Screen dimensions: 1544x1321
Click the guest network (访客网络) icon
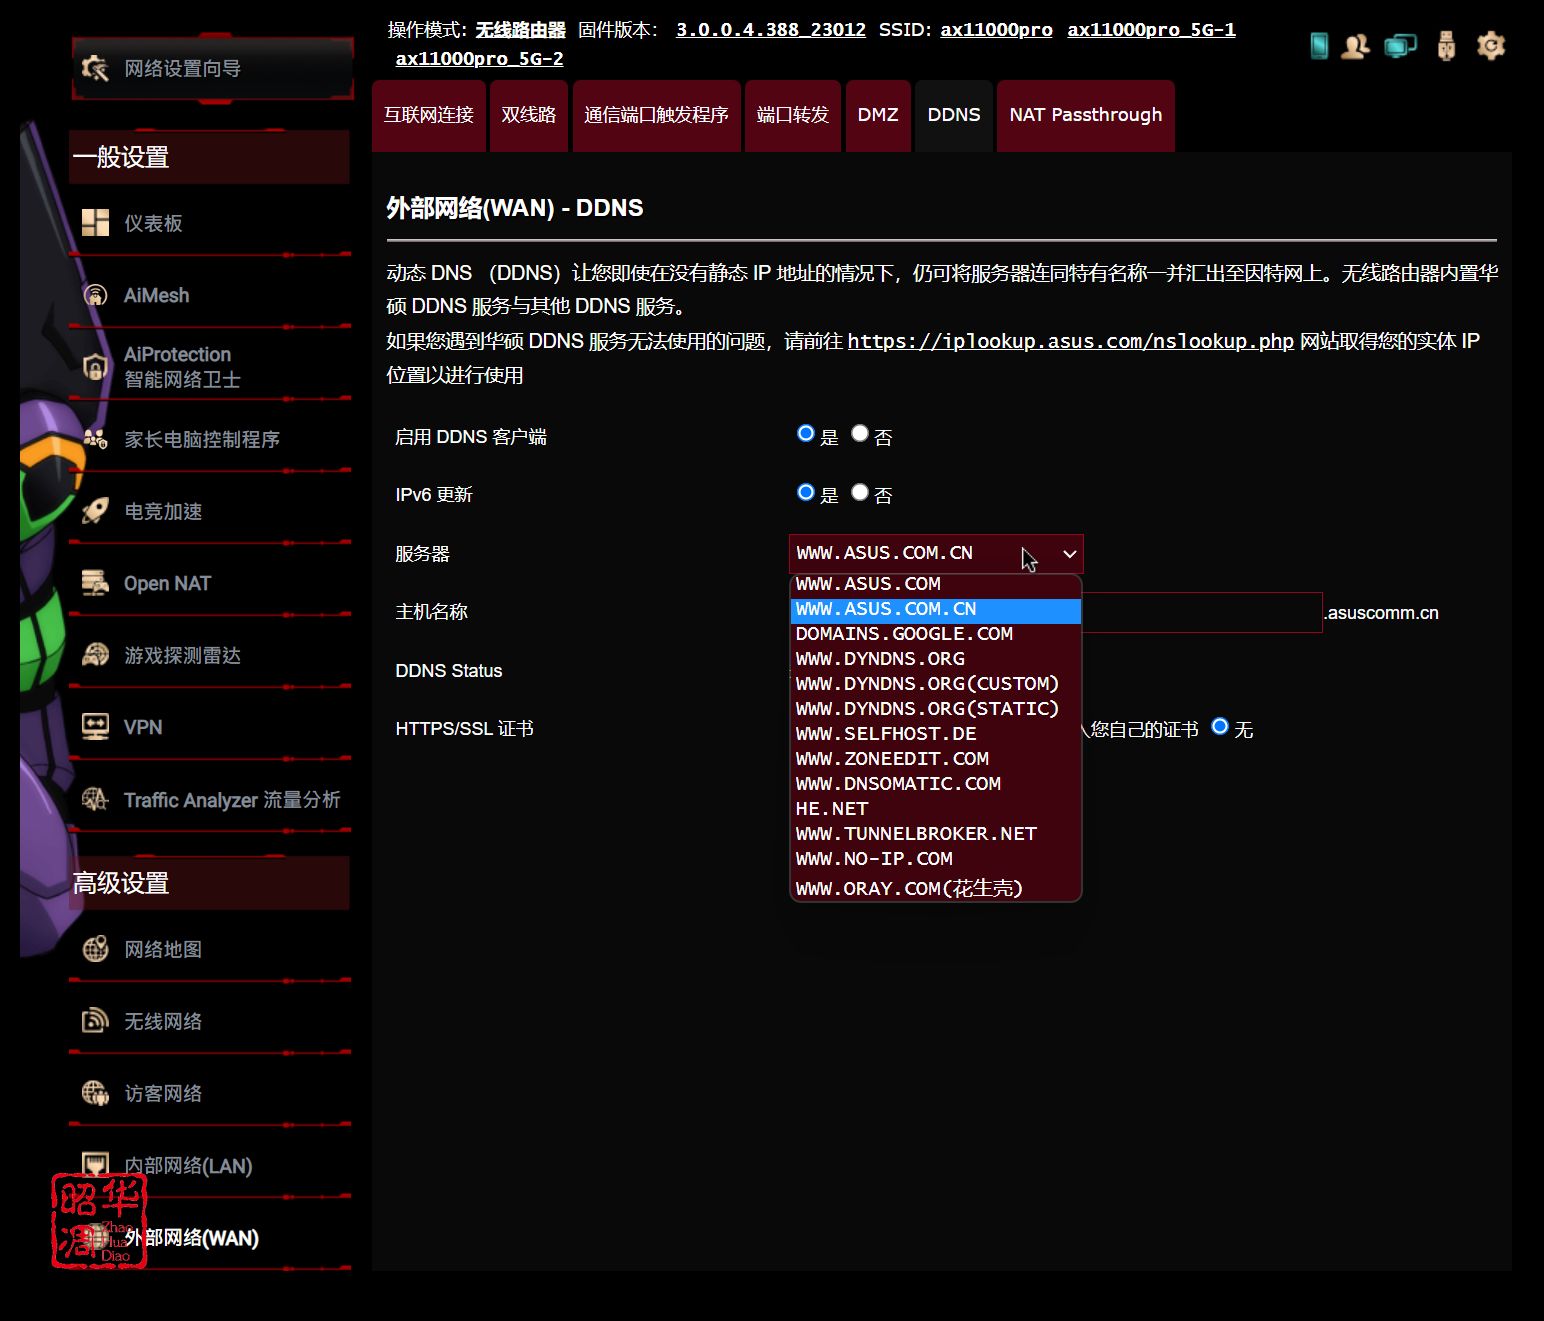(95, 1093)
